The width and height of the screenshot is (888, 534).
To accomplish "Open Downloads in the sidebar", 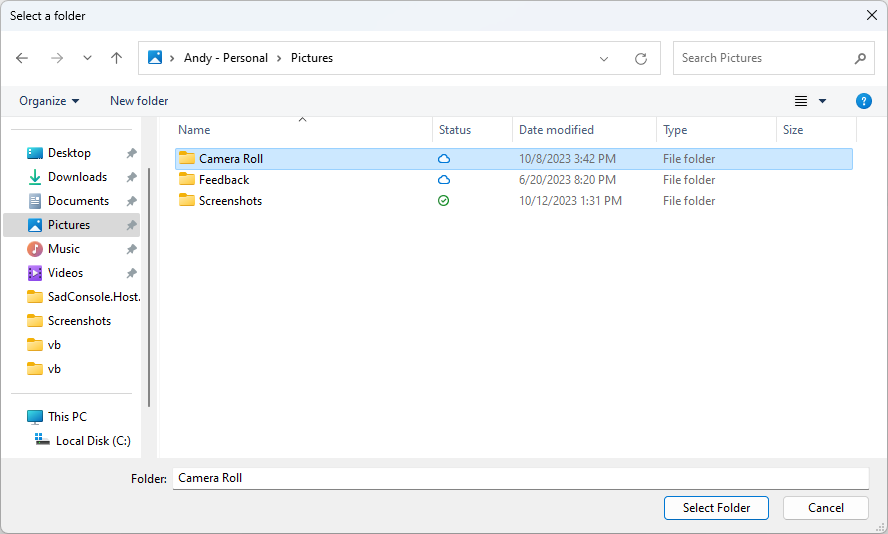I will click(x=77, y=177).
